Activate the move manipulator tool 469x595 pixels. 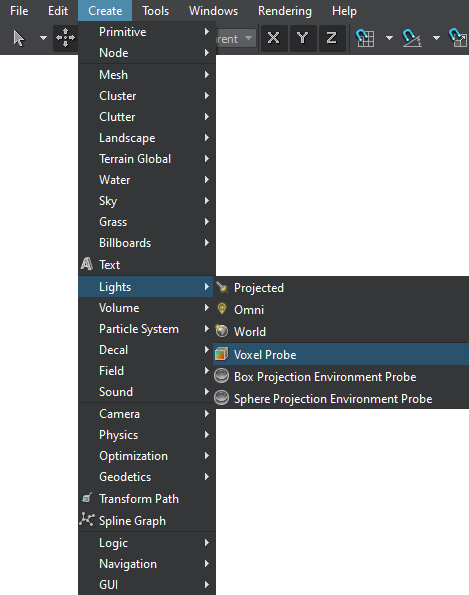(x=65, y=38)
